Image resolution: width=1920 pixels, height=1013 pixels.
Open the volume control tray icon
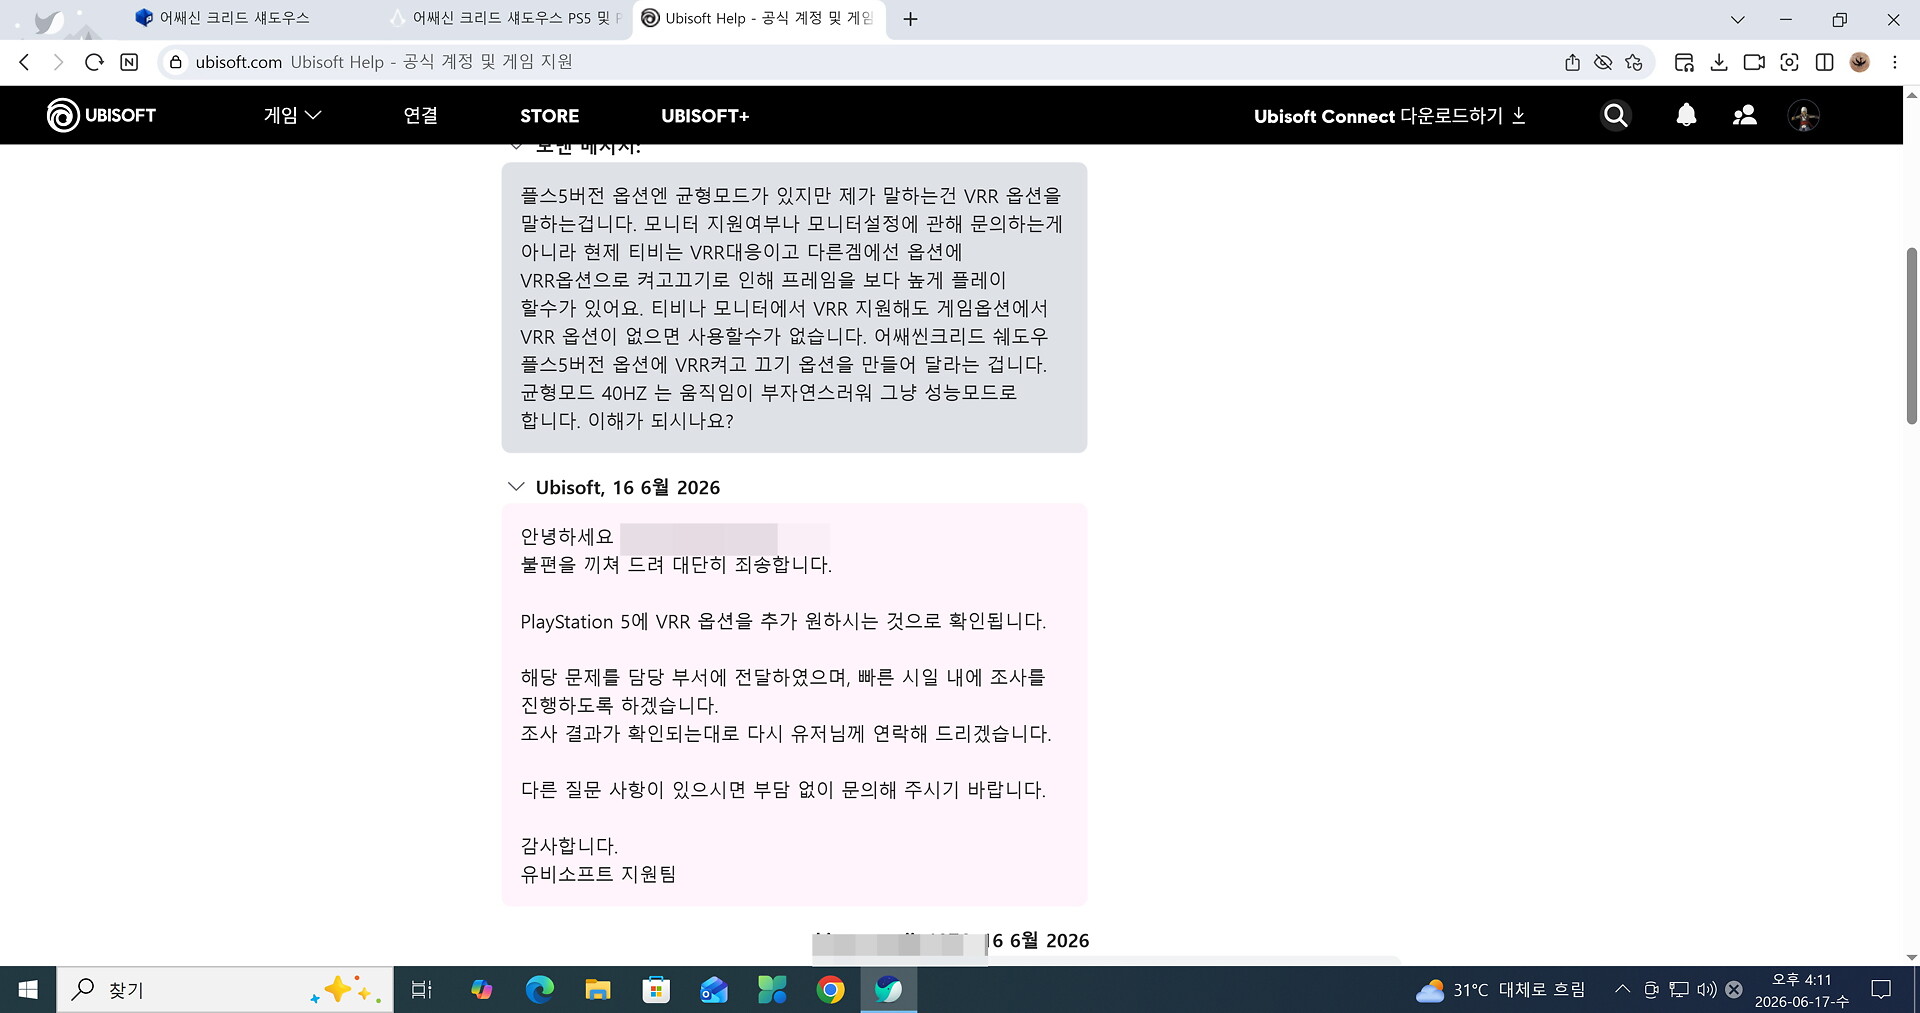pos(1707,990)
